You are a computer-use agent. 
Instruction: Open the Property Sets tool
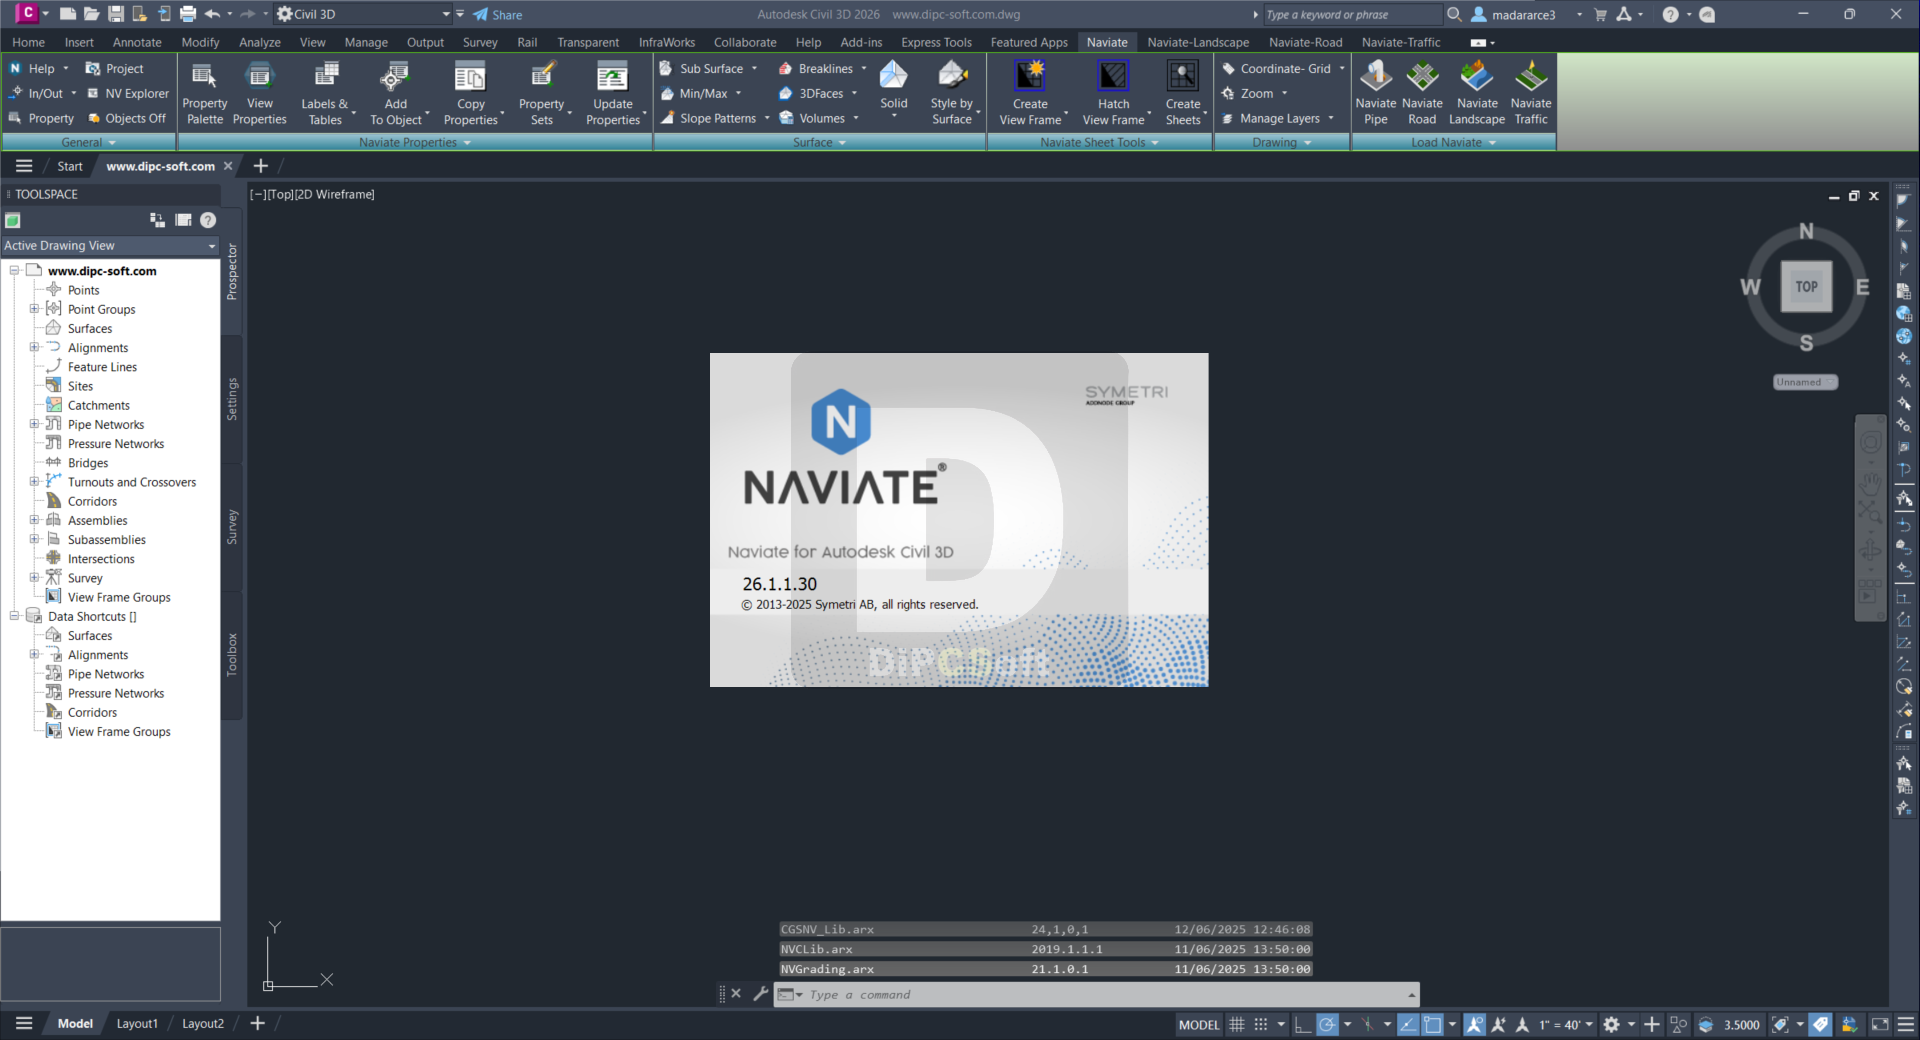coord(541,93)
